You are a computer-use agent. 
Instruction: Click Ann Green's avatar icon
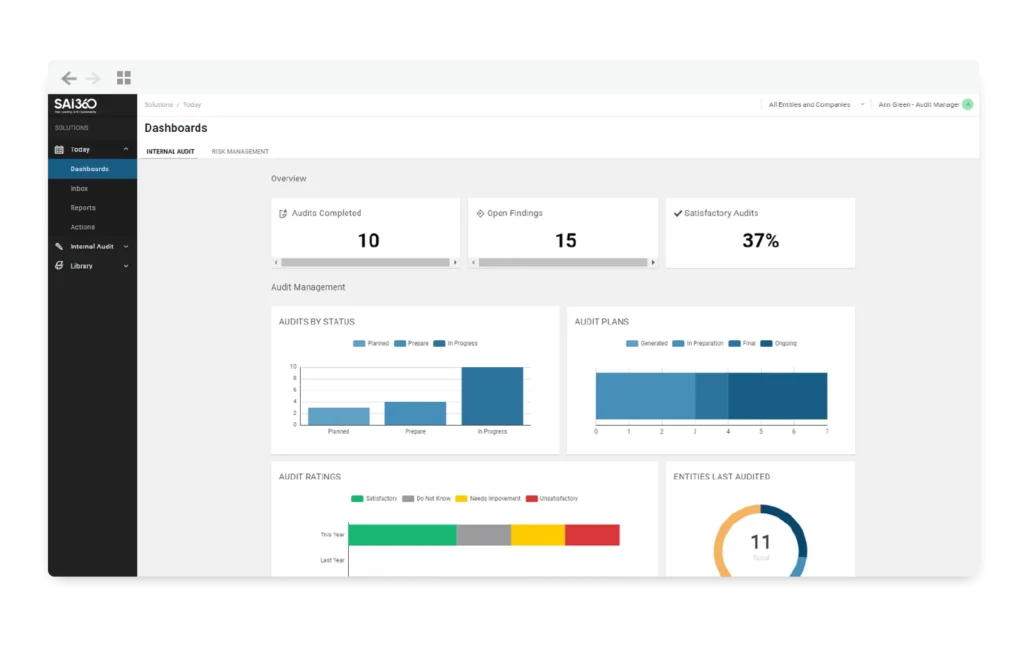[966, 104]
